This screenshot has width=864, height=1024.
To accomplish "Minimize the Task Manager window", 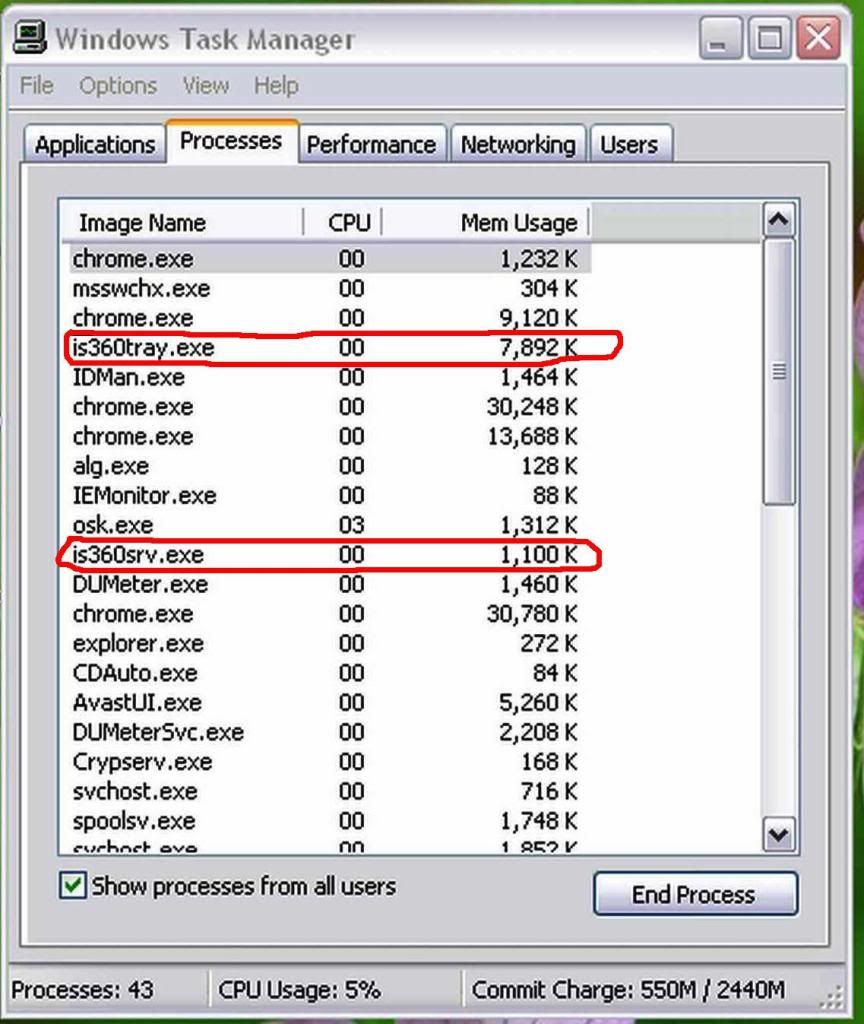I will 720,38.
